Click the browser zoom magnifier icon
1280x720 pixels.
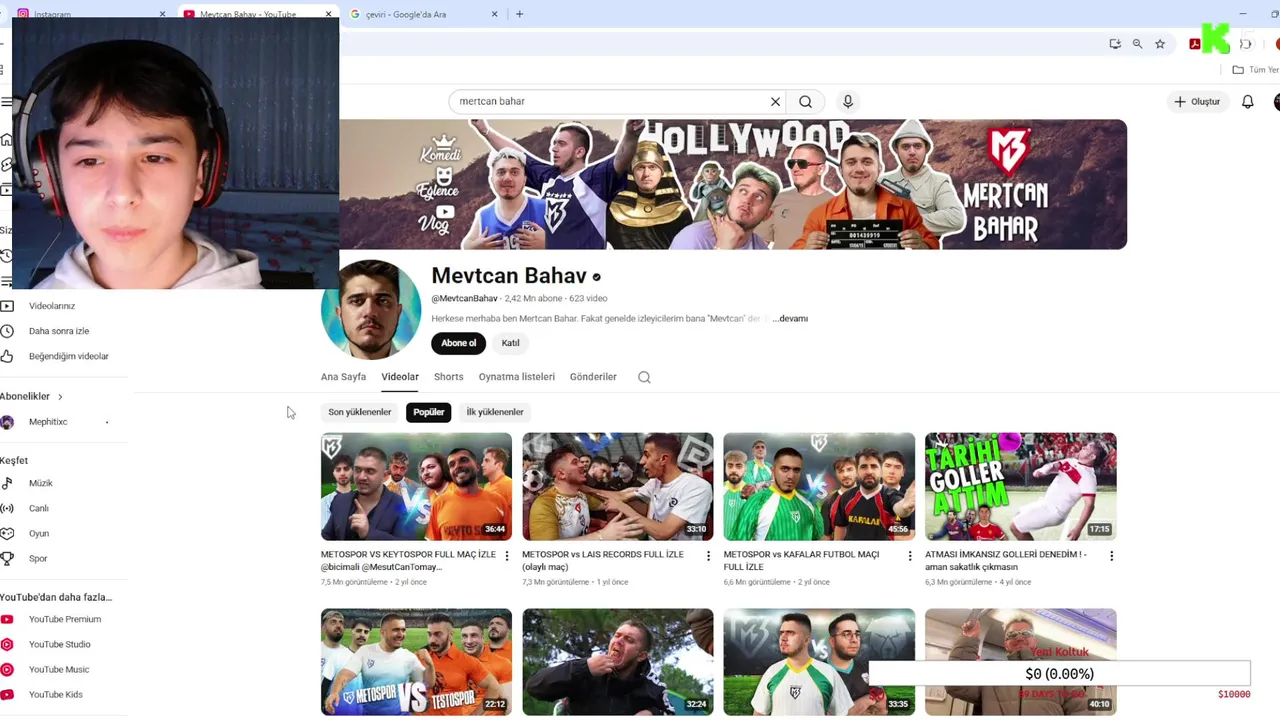(x=1137, y=44)
